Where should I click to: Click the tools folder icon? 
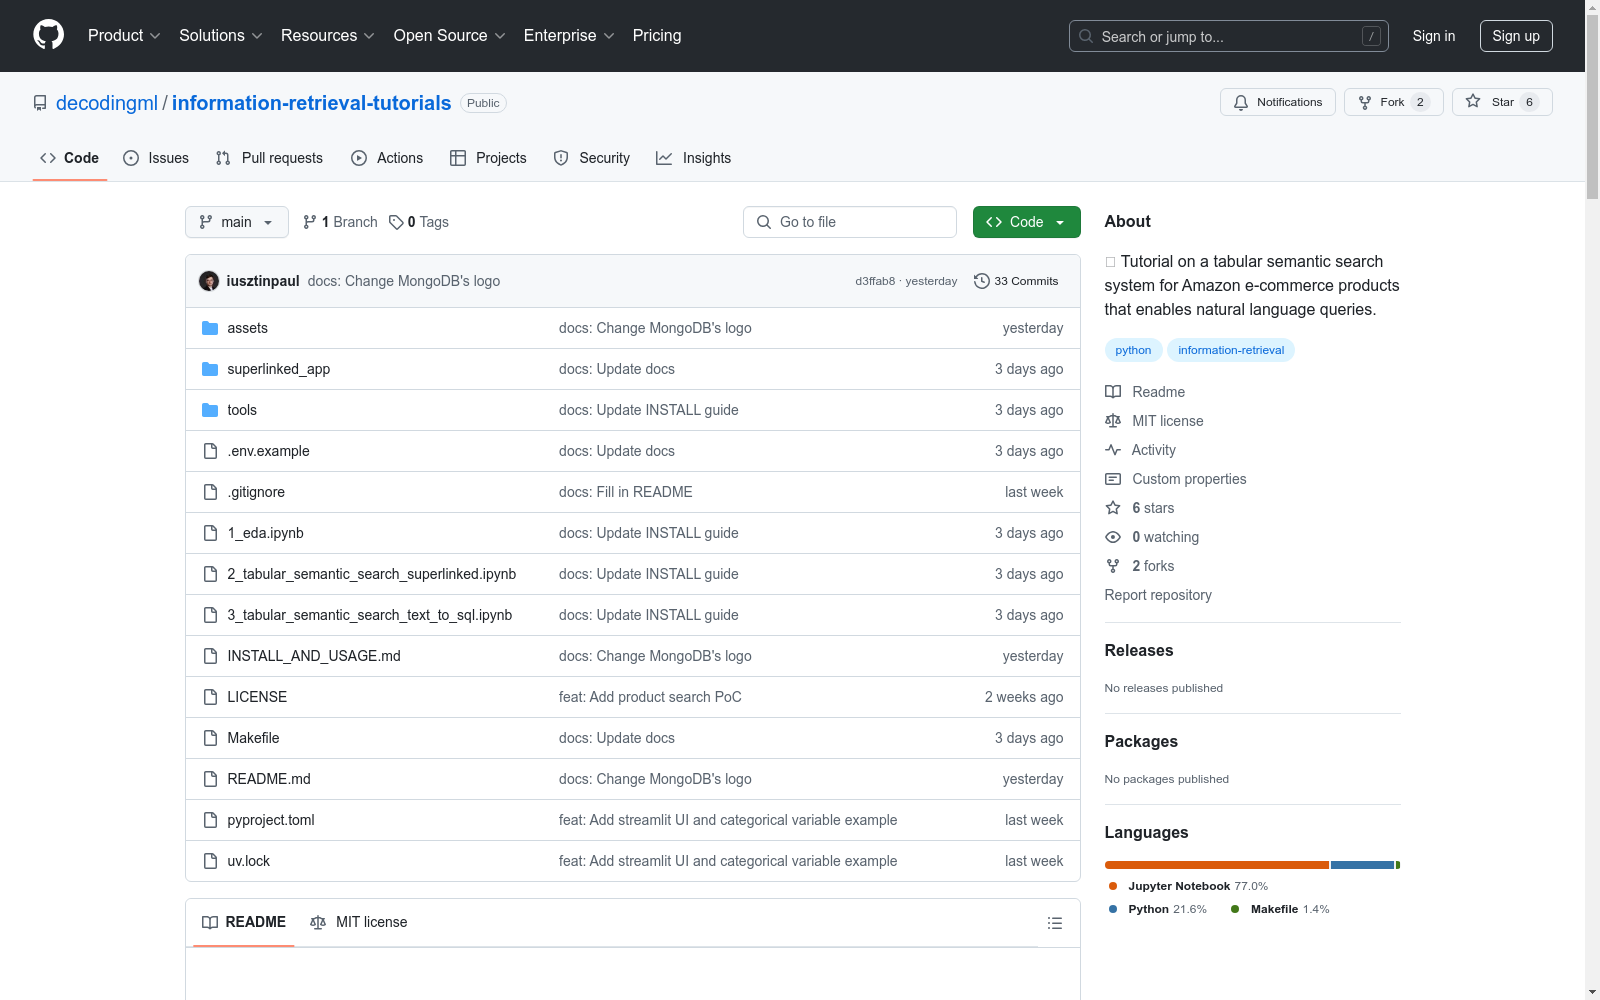pyautogui.click(x=210, y=410)
